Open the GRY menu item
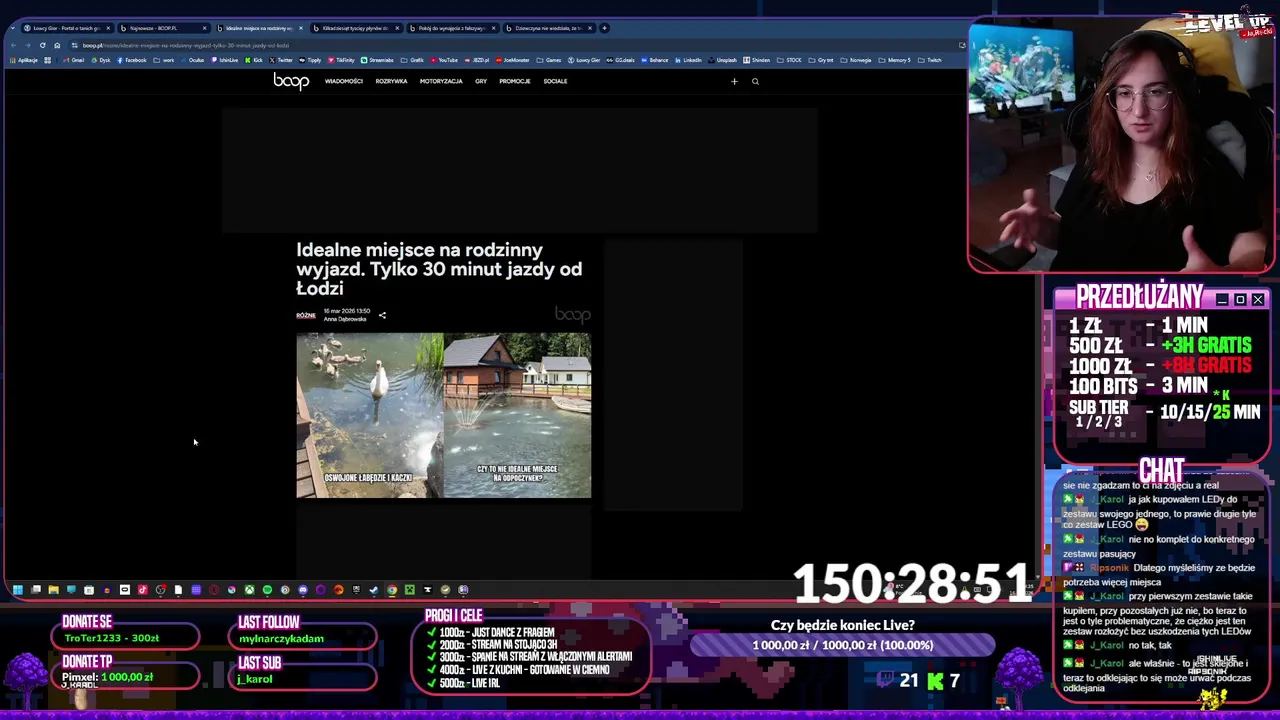This screenshot has height=720, width=1280. pos(481,81)
